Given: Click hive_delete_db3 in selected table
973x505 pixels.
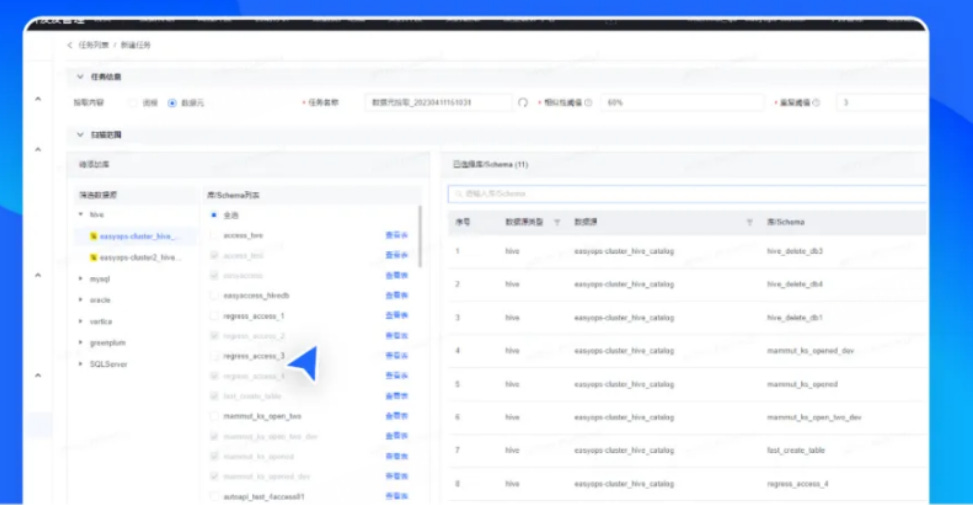Looking at the screenshot, I should point(795,251).
